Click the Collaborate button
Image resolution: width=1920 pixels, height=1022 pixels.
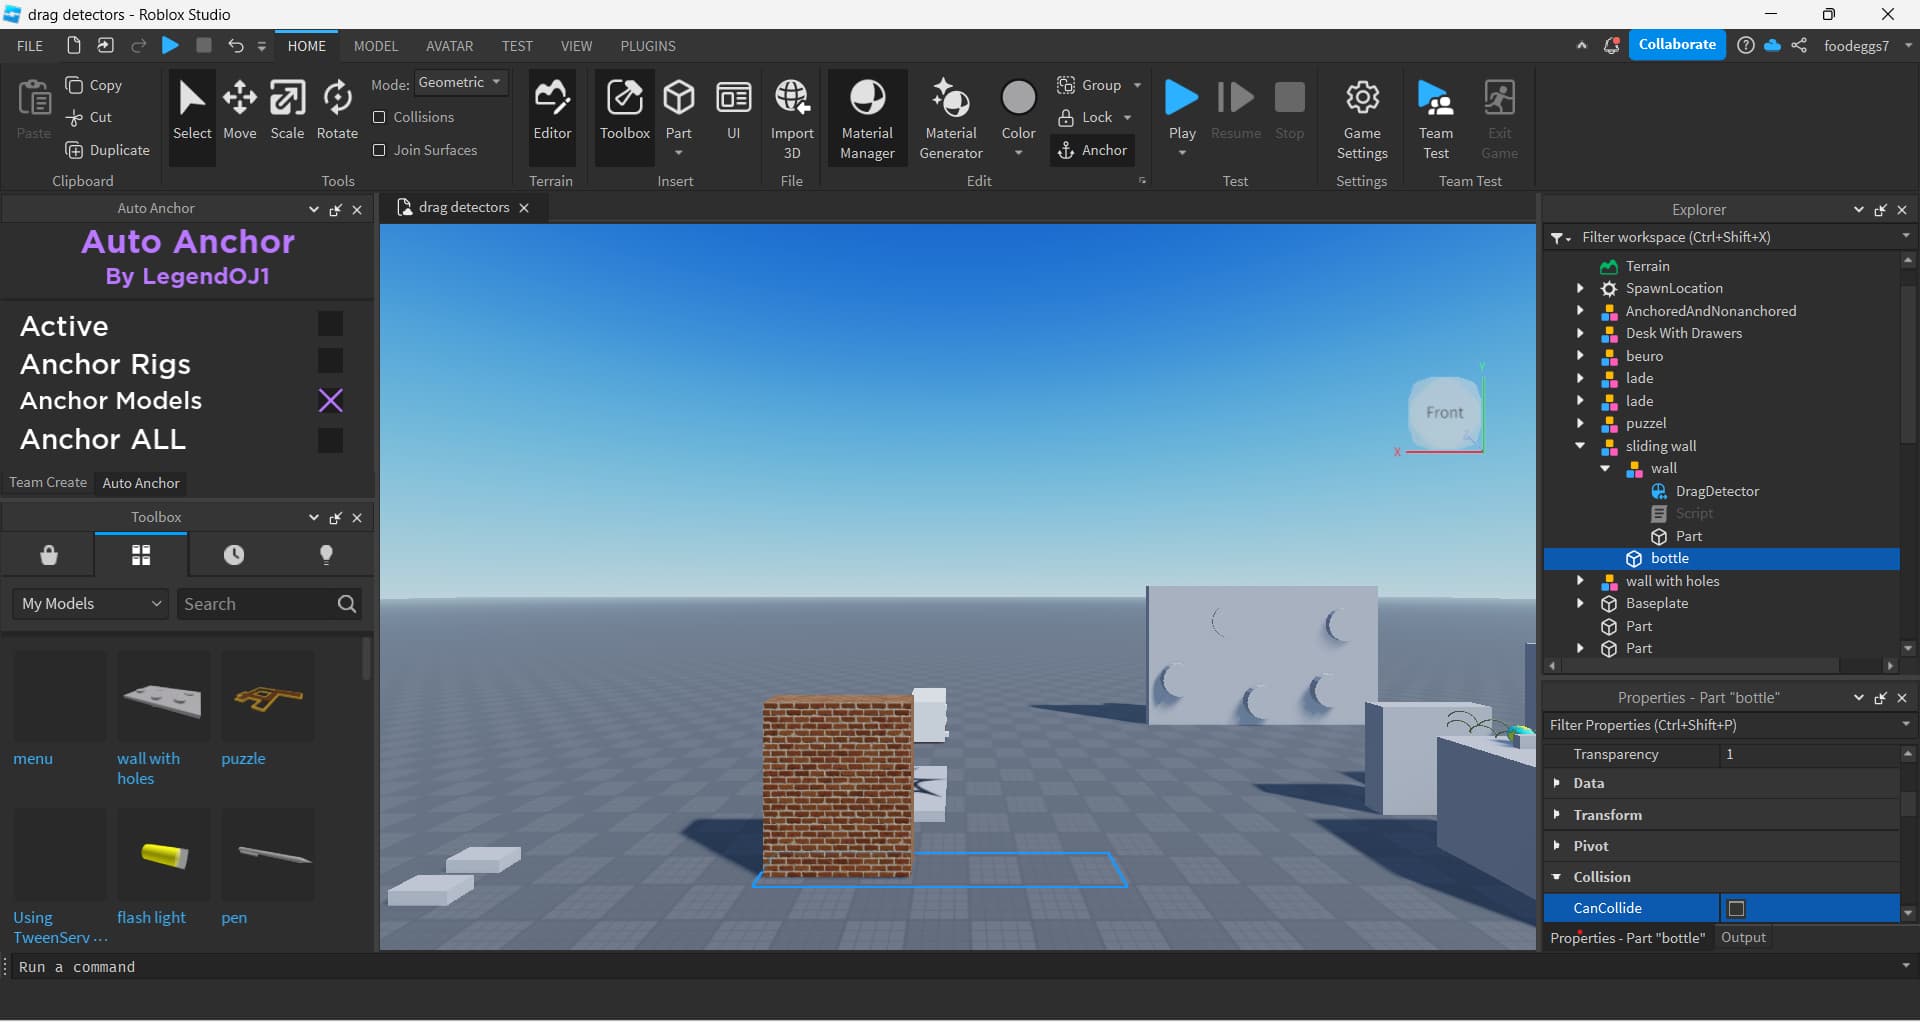1676,45
